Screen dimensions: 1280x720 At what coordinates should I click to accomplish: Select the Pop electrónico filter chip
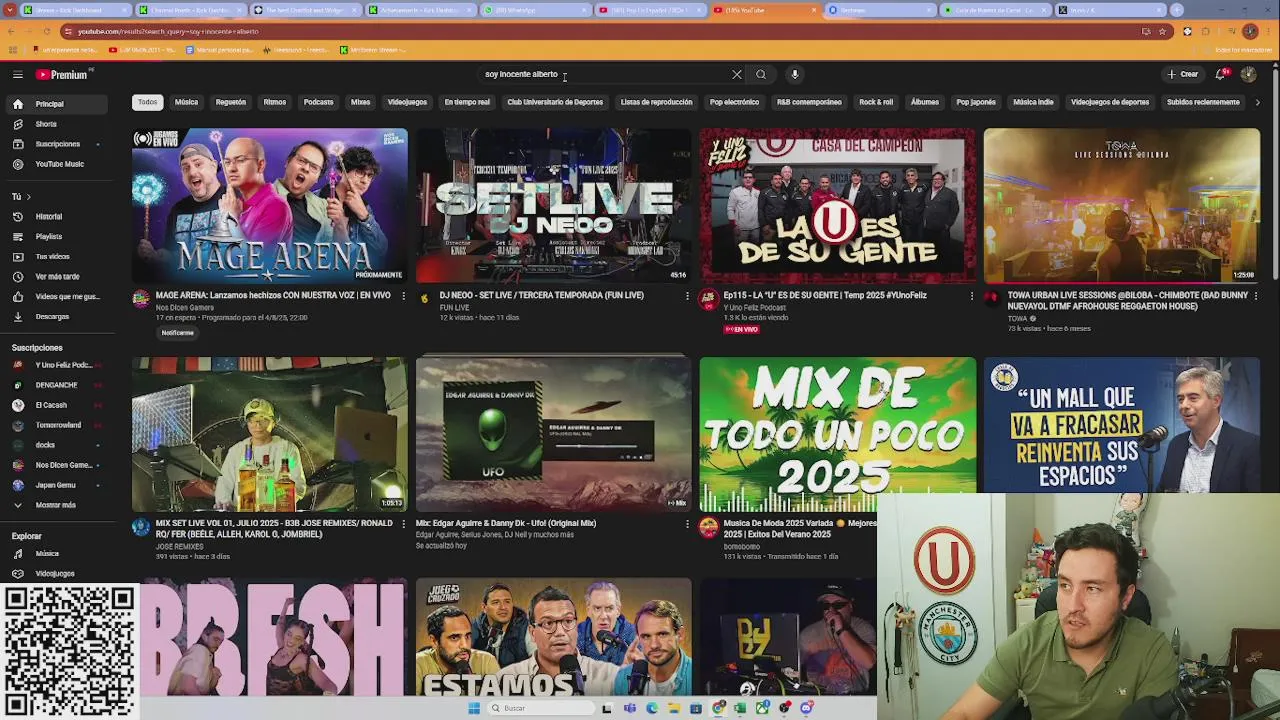[x=734, y=102]
